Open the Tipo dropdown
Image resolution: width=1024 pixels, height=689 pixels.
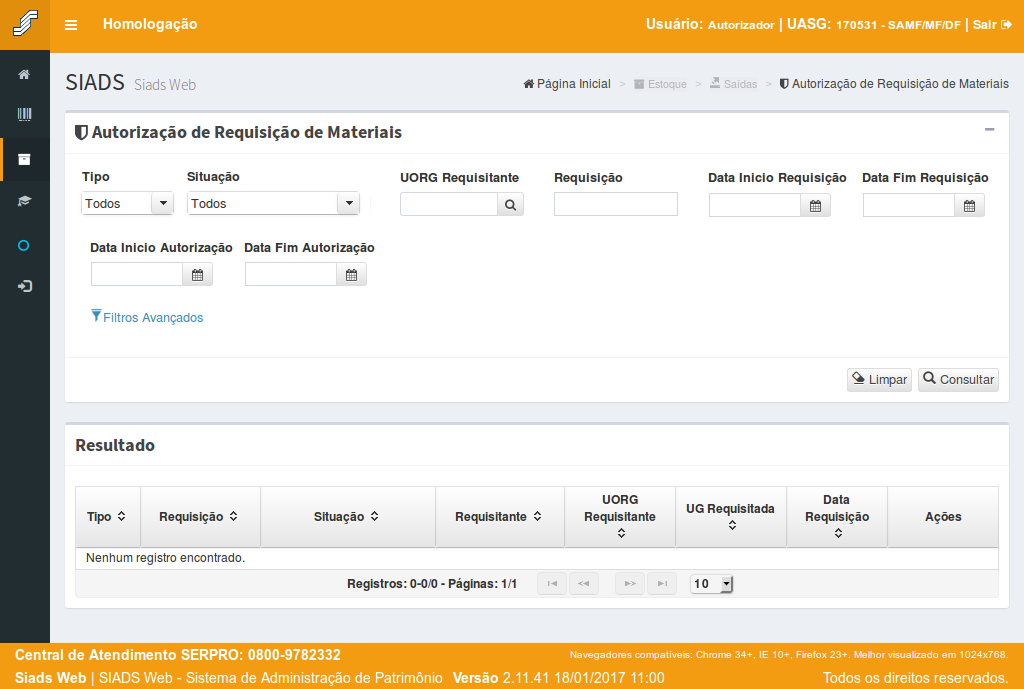click(127, 203)
